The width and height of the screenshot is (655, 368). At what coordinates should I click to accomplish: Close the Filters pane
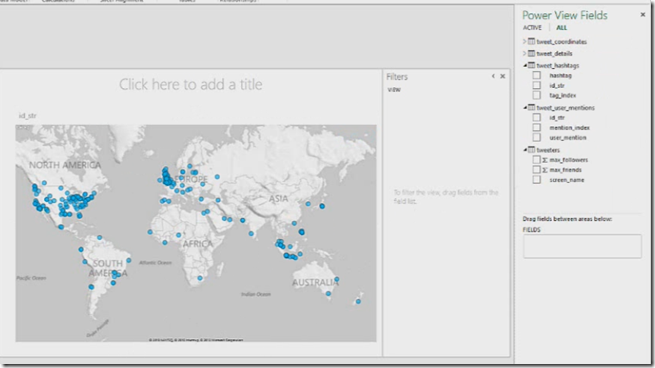[503, 76]
